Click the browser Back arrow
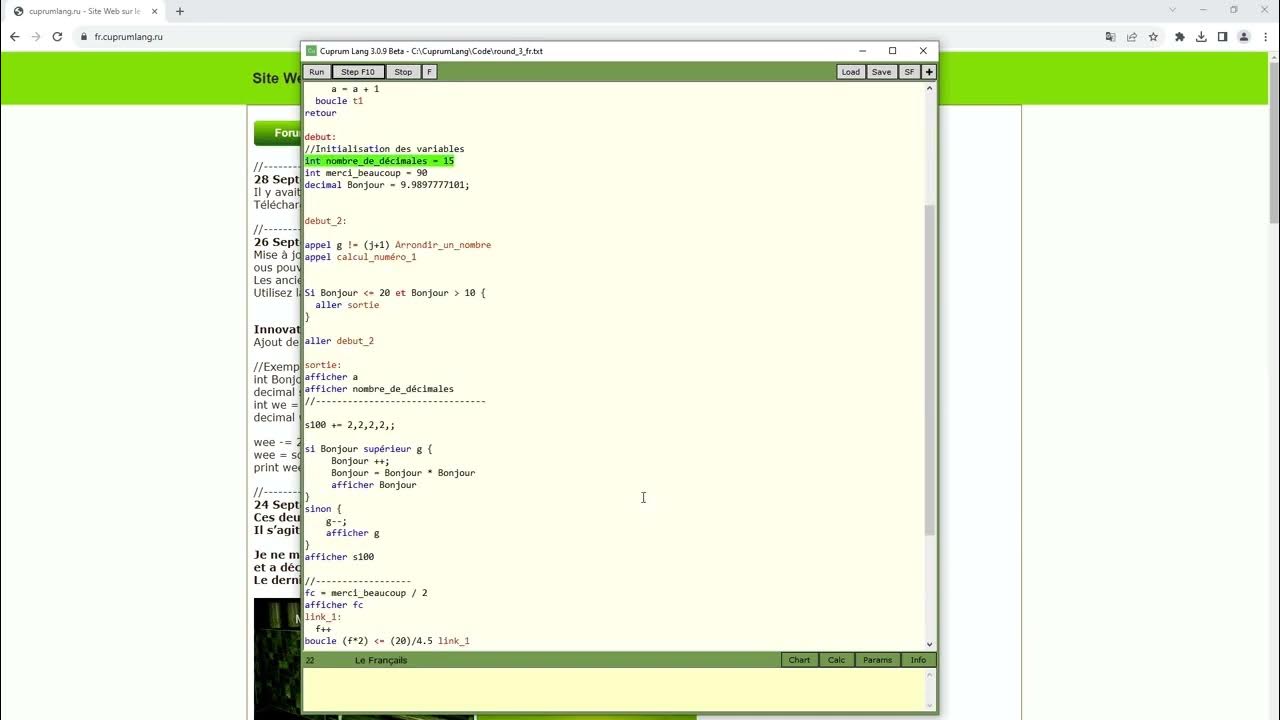Image resolution: width=1280 pixels, height=720 pixels. click(14, 37)
